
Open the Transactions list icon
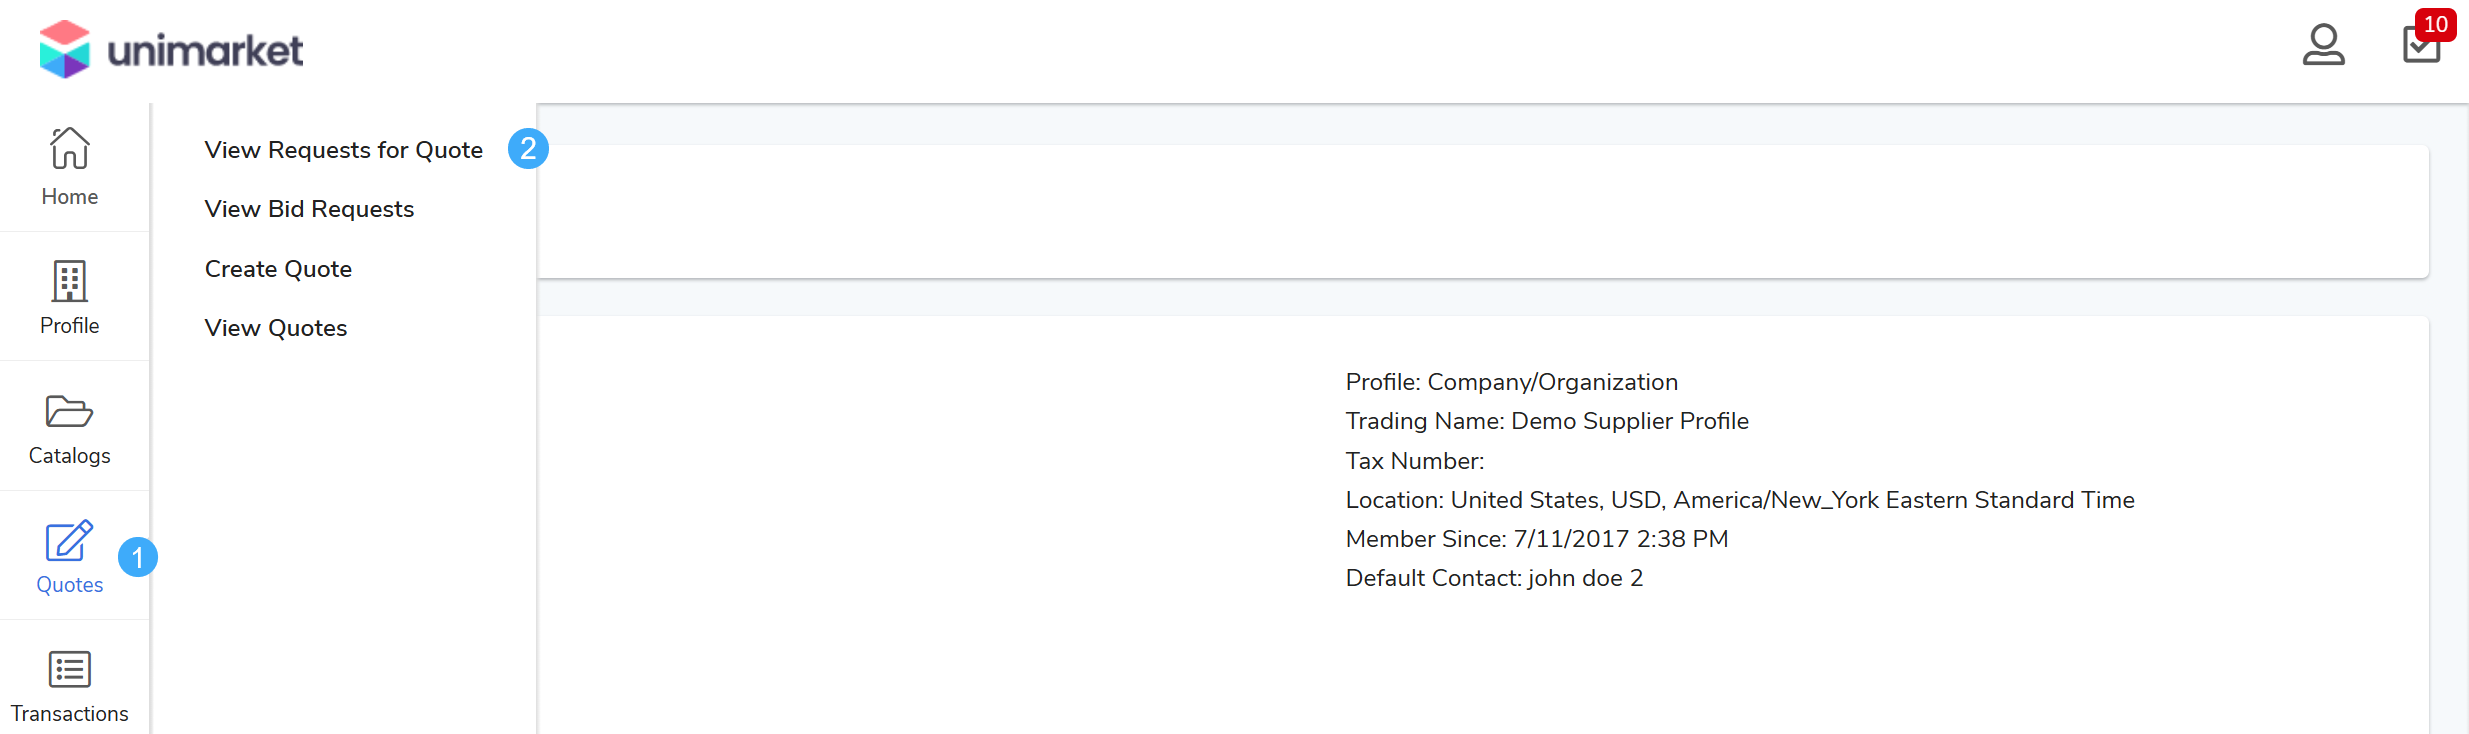(x=70, y=670)
